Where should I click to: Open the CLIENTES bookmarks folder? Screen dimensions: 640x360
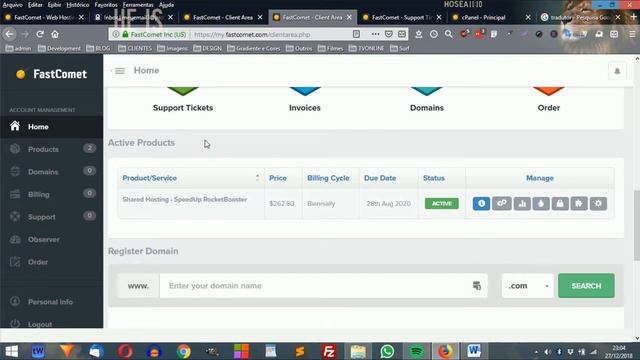(135, 48)
